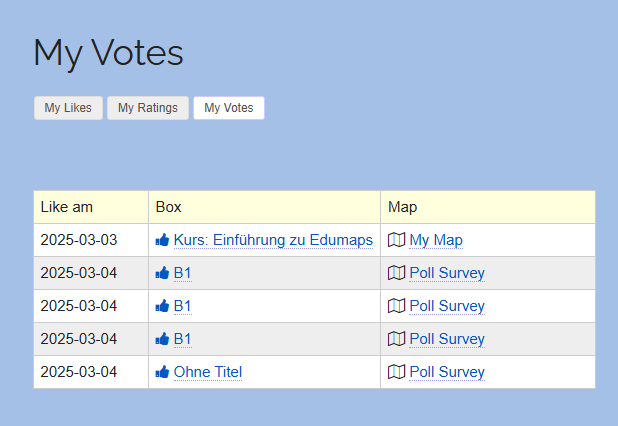This screenshot has width=618, height=426.
Task: Select the My Votes tab
Action: tap(229, 108)
